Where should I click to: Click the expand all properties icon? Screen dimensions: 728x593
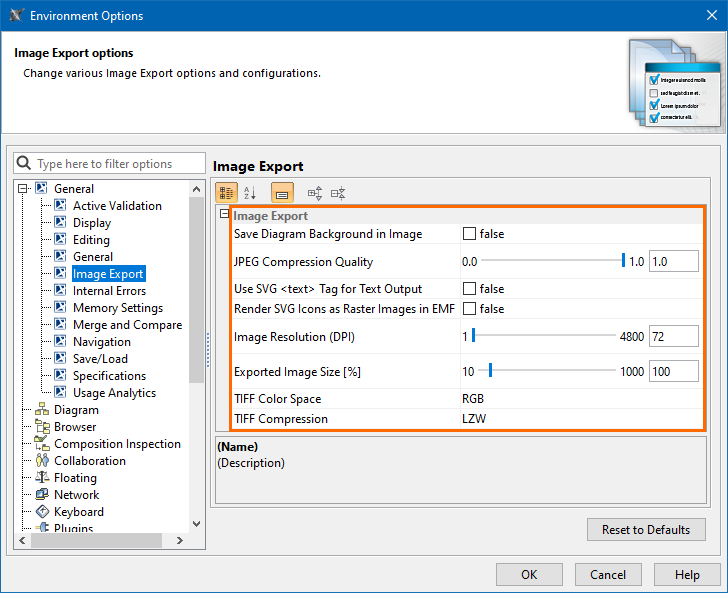pyautogui.click(x=315, y=193)
